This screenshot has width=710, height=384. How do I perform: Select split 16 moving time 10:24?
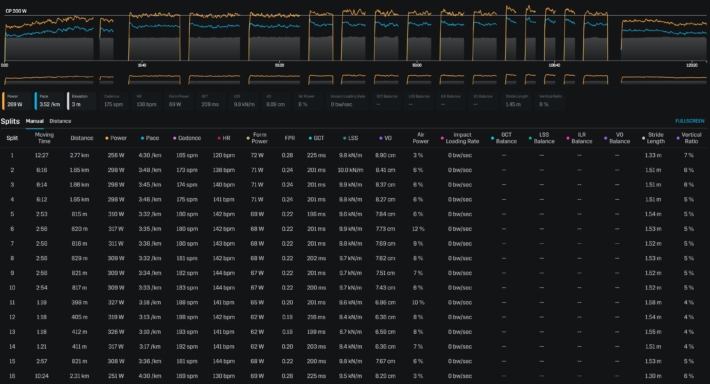42,376
